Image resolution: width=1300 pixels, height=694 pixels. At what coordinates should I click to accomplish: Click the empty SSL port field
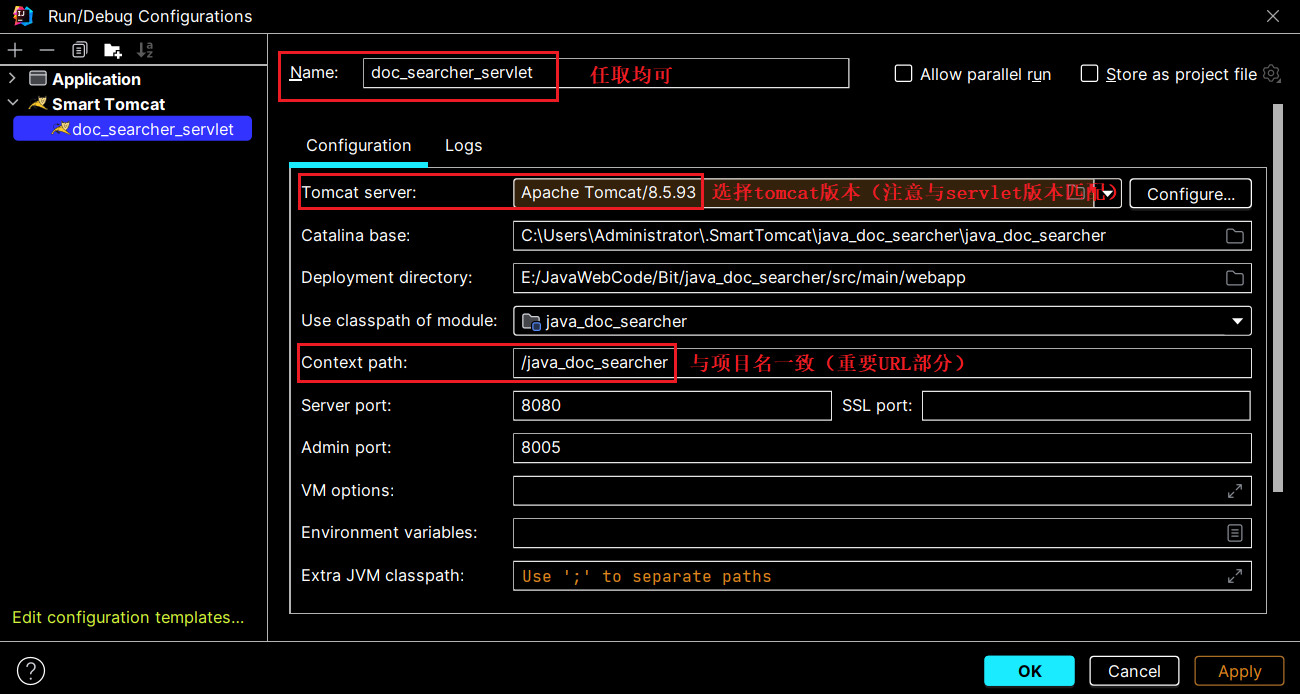1086,406
